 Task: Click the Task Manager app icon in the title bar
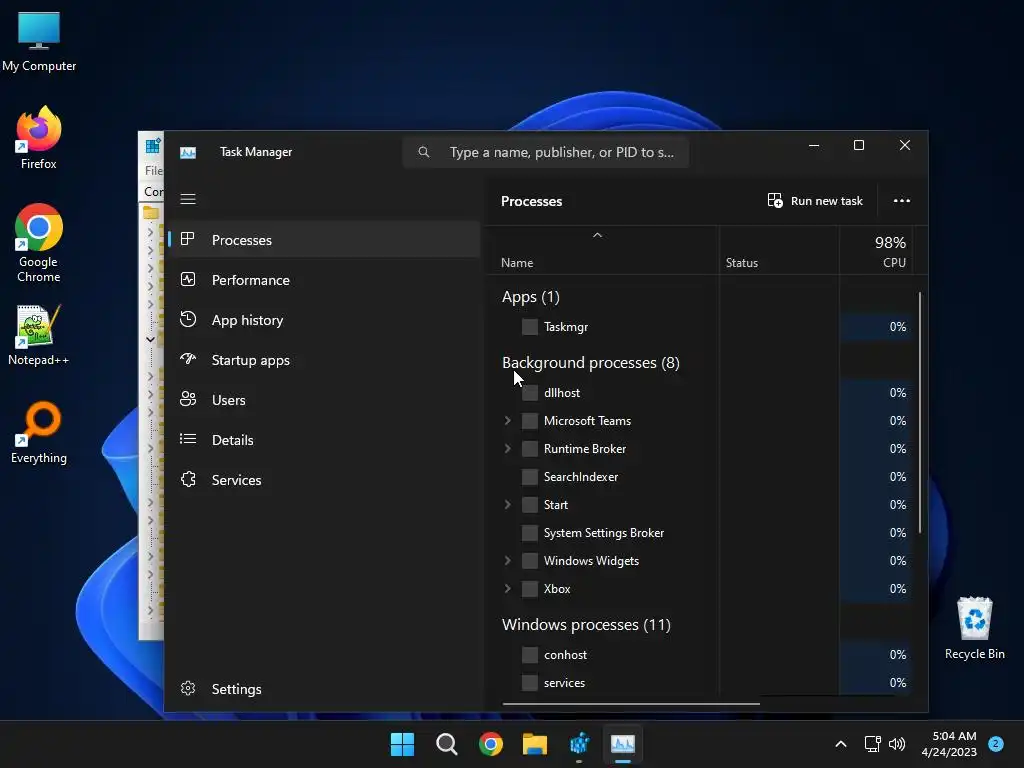coord(188,152)
